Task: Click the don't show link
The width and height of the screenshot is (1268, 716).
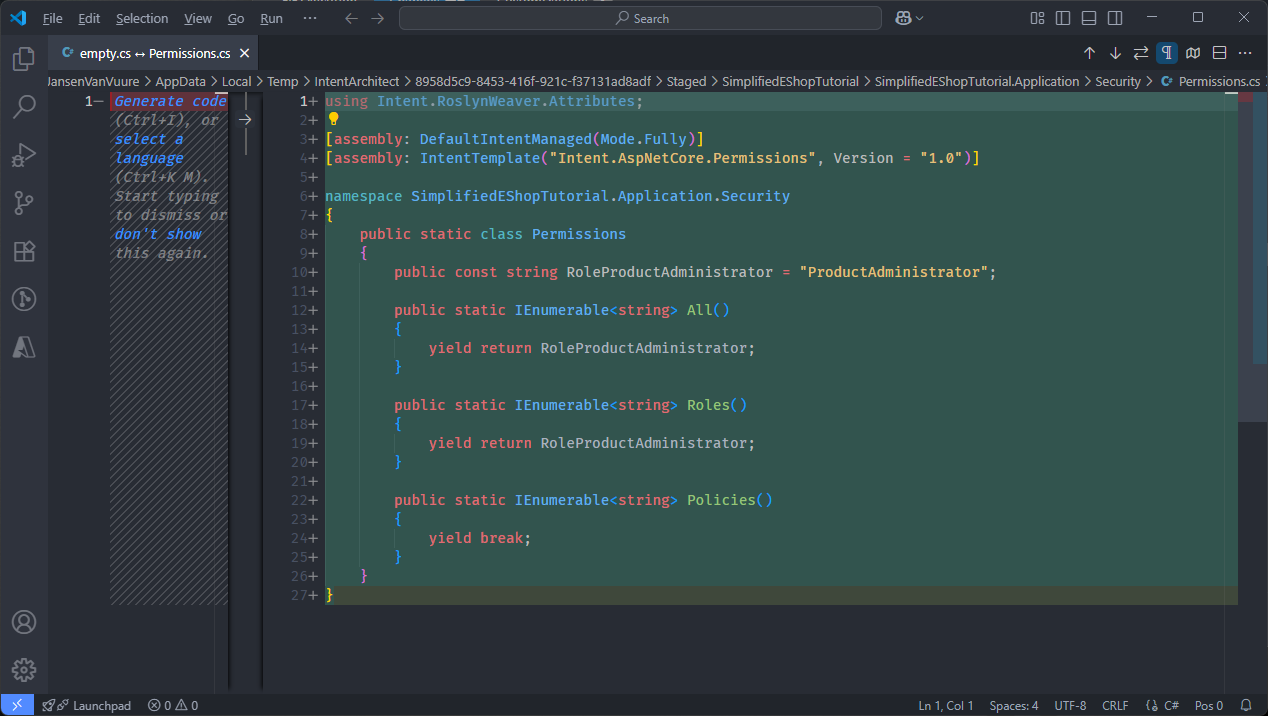Action: (x=158, y=234)
